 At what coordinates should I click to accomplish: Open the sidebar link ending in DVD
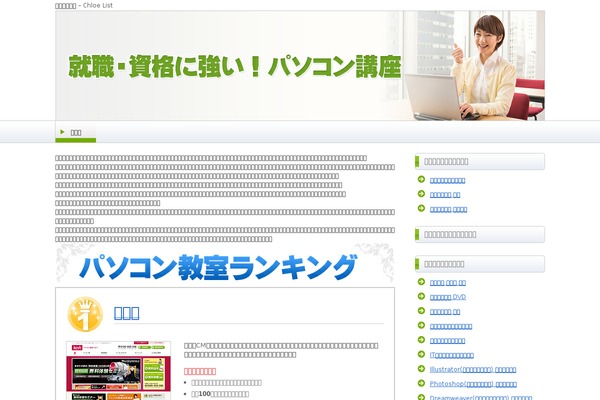pos(448,297)
